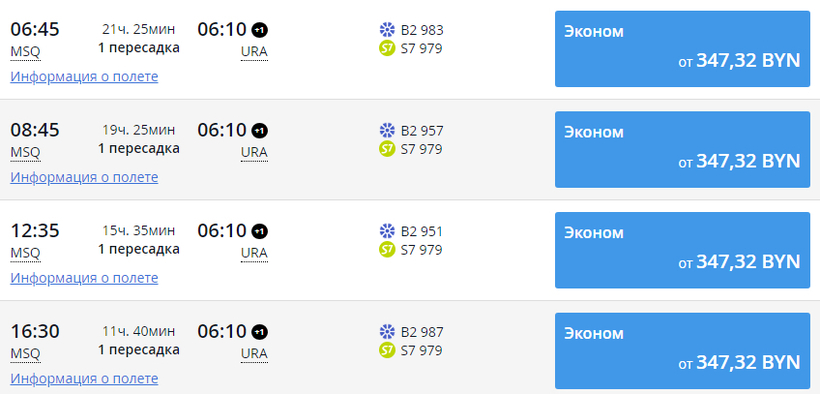The image size is (820, 394).
Task: Open flight information for the 16:30 departure
Action: click(x=84, y=378)
